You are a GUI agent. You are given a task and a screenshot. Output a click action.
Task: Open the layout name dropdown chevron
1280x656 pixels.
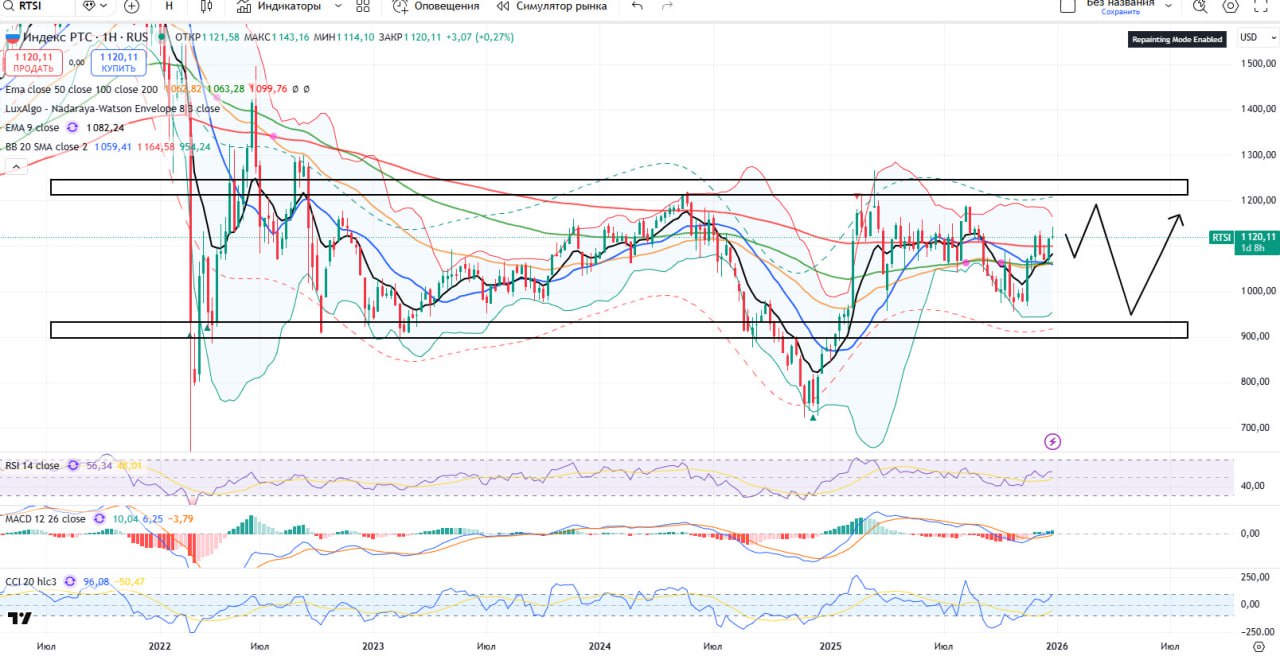click(1168, 5)
